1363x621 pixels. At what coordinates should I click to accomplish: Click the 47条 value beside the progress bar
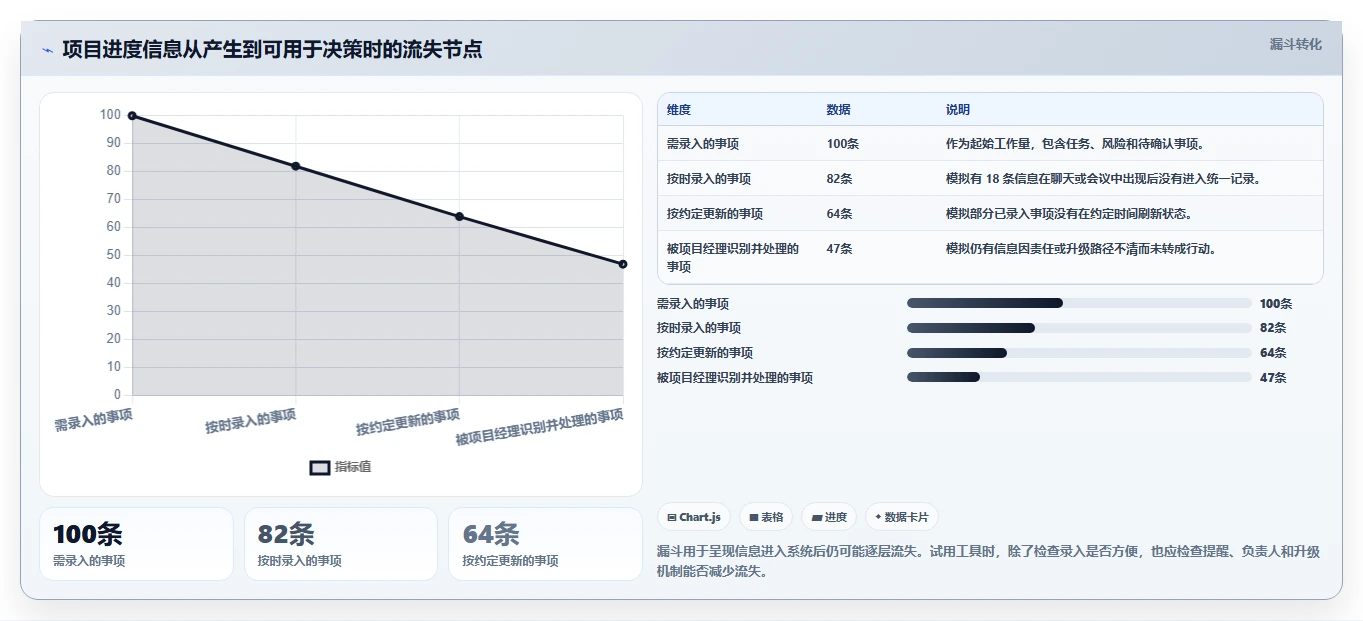coord(1273,378)
